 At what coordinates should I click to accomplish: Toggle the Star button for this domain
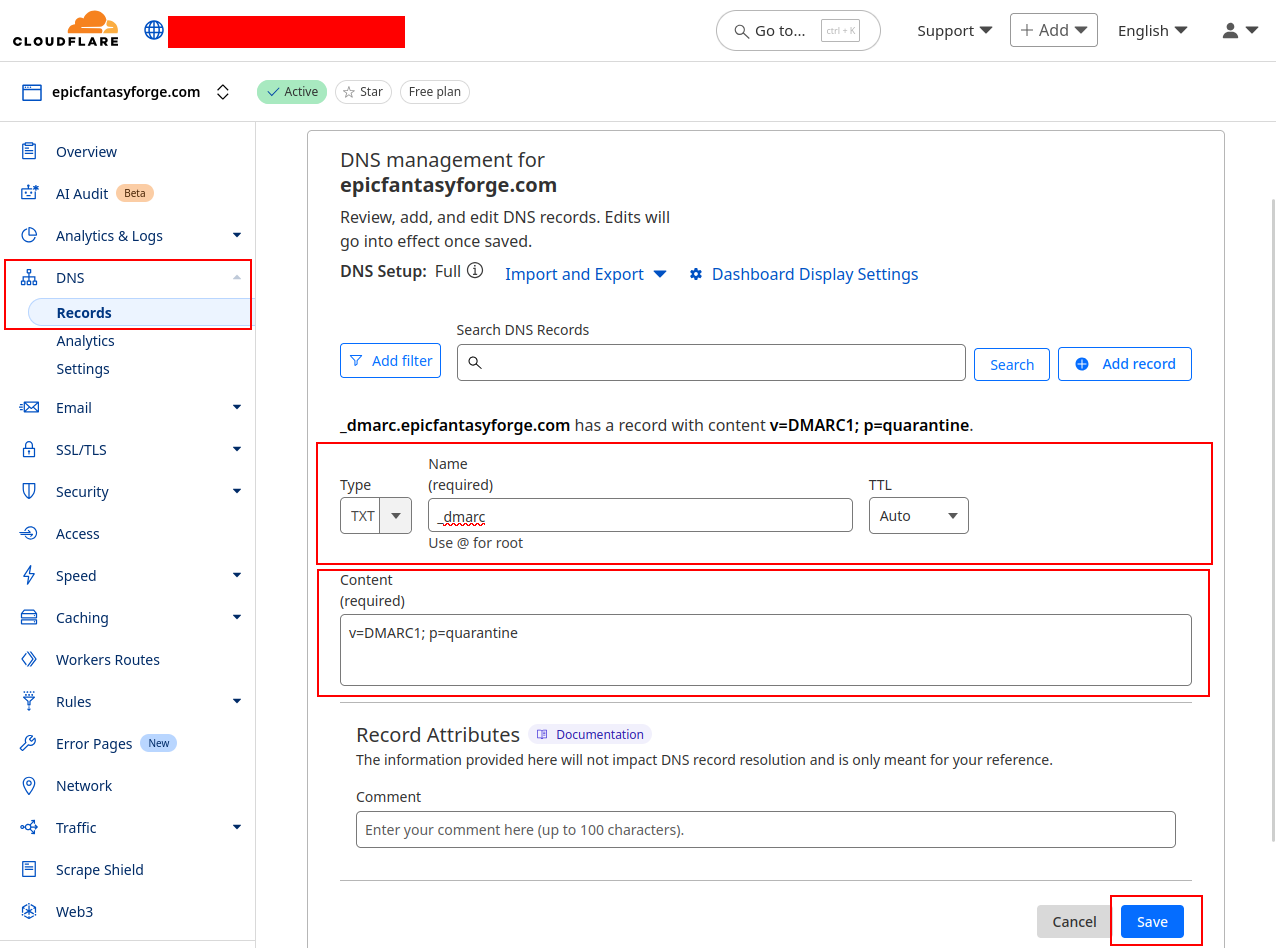tap(363, 92)
